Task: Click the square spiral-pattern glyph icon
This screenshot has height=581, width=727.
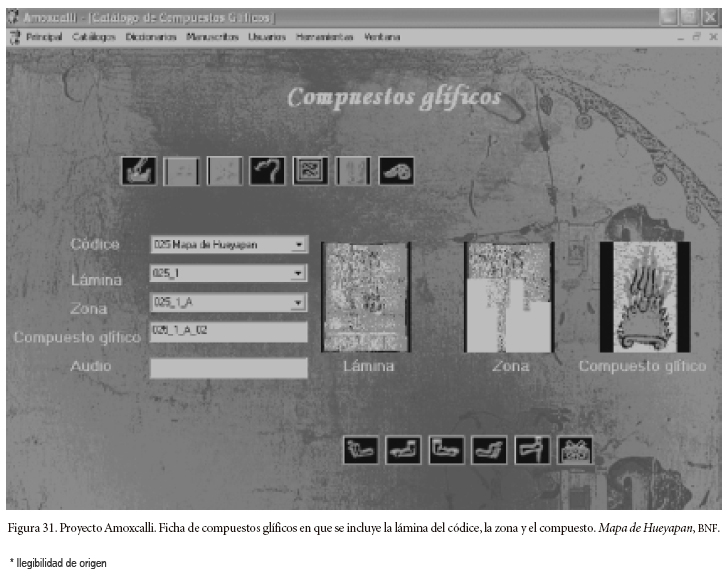Action: click(309, 170)
